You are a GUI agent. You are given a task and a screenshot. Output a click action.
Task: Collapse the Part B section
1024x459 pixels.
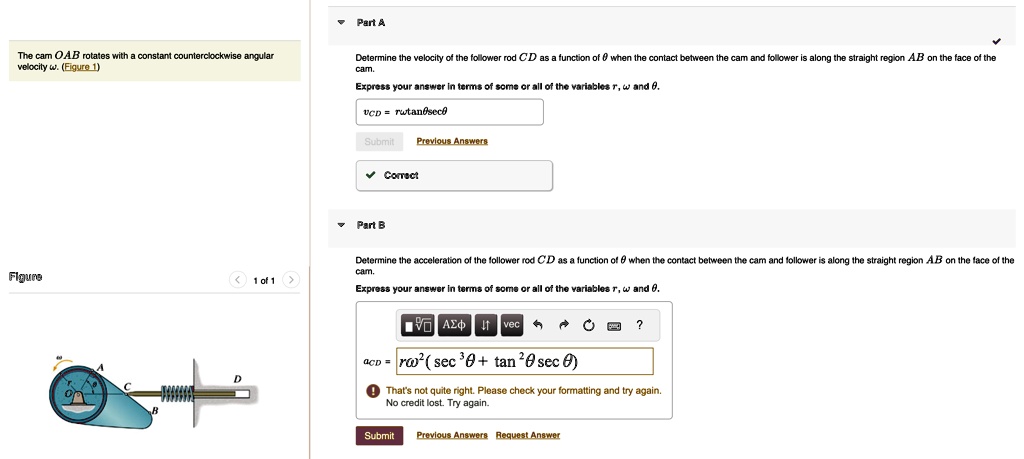340,225
